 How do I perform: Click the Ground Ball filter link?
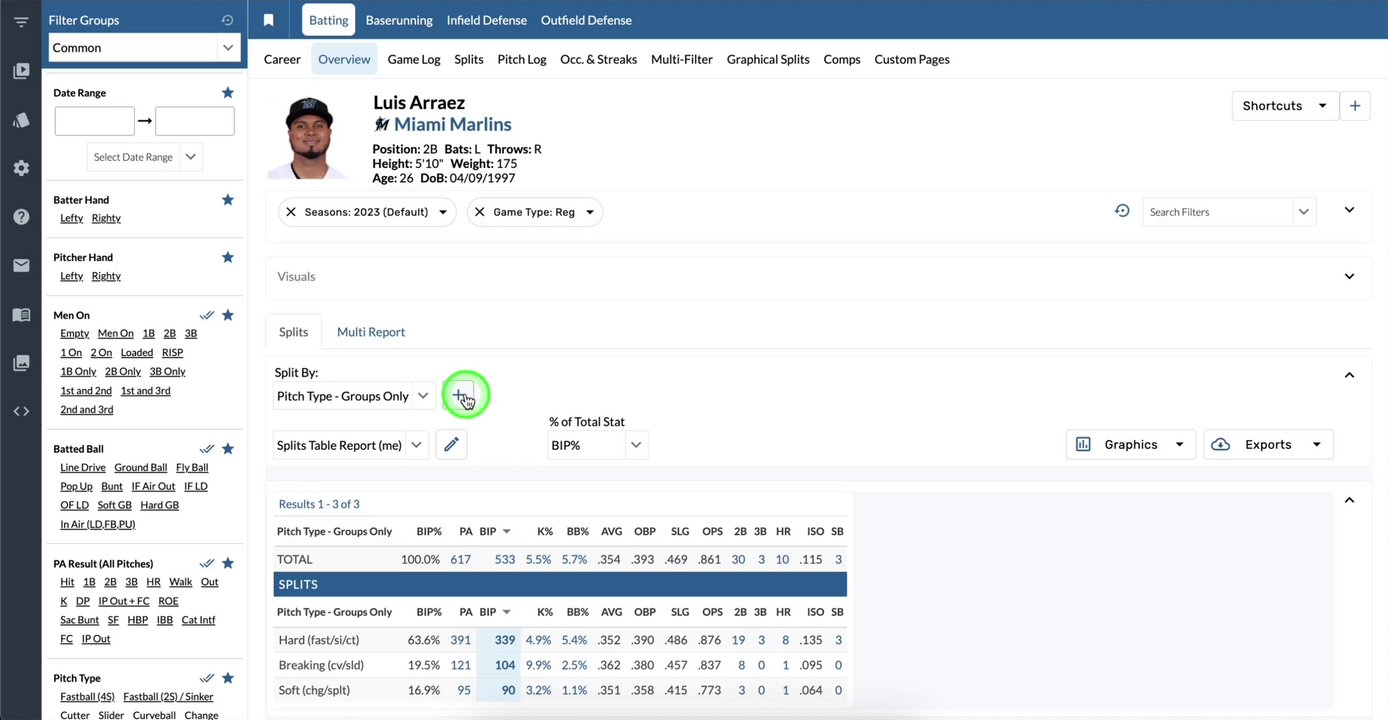pyautogui.click(x=141, y=467)
